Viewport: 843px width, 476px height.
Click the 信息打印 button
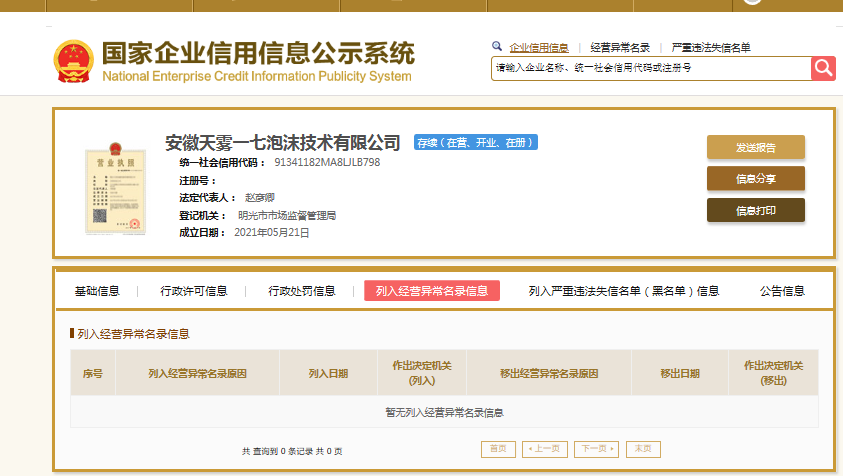[756, 210]
